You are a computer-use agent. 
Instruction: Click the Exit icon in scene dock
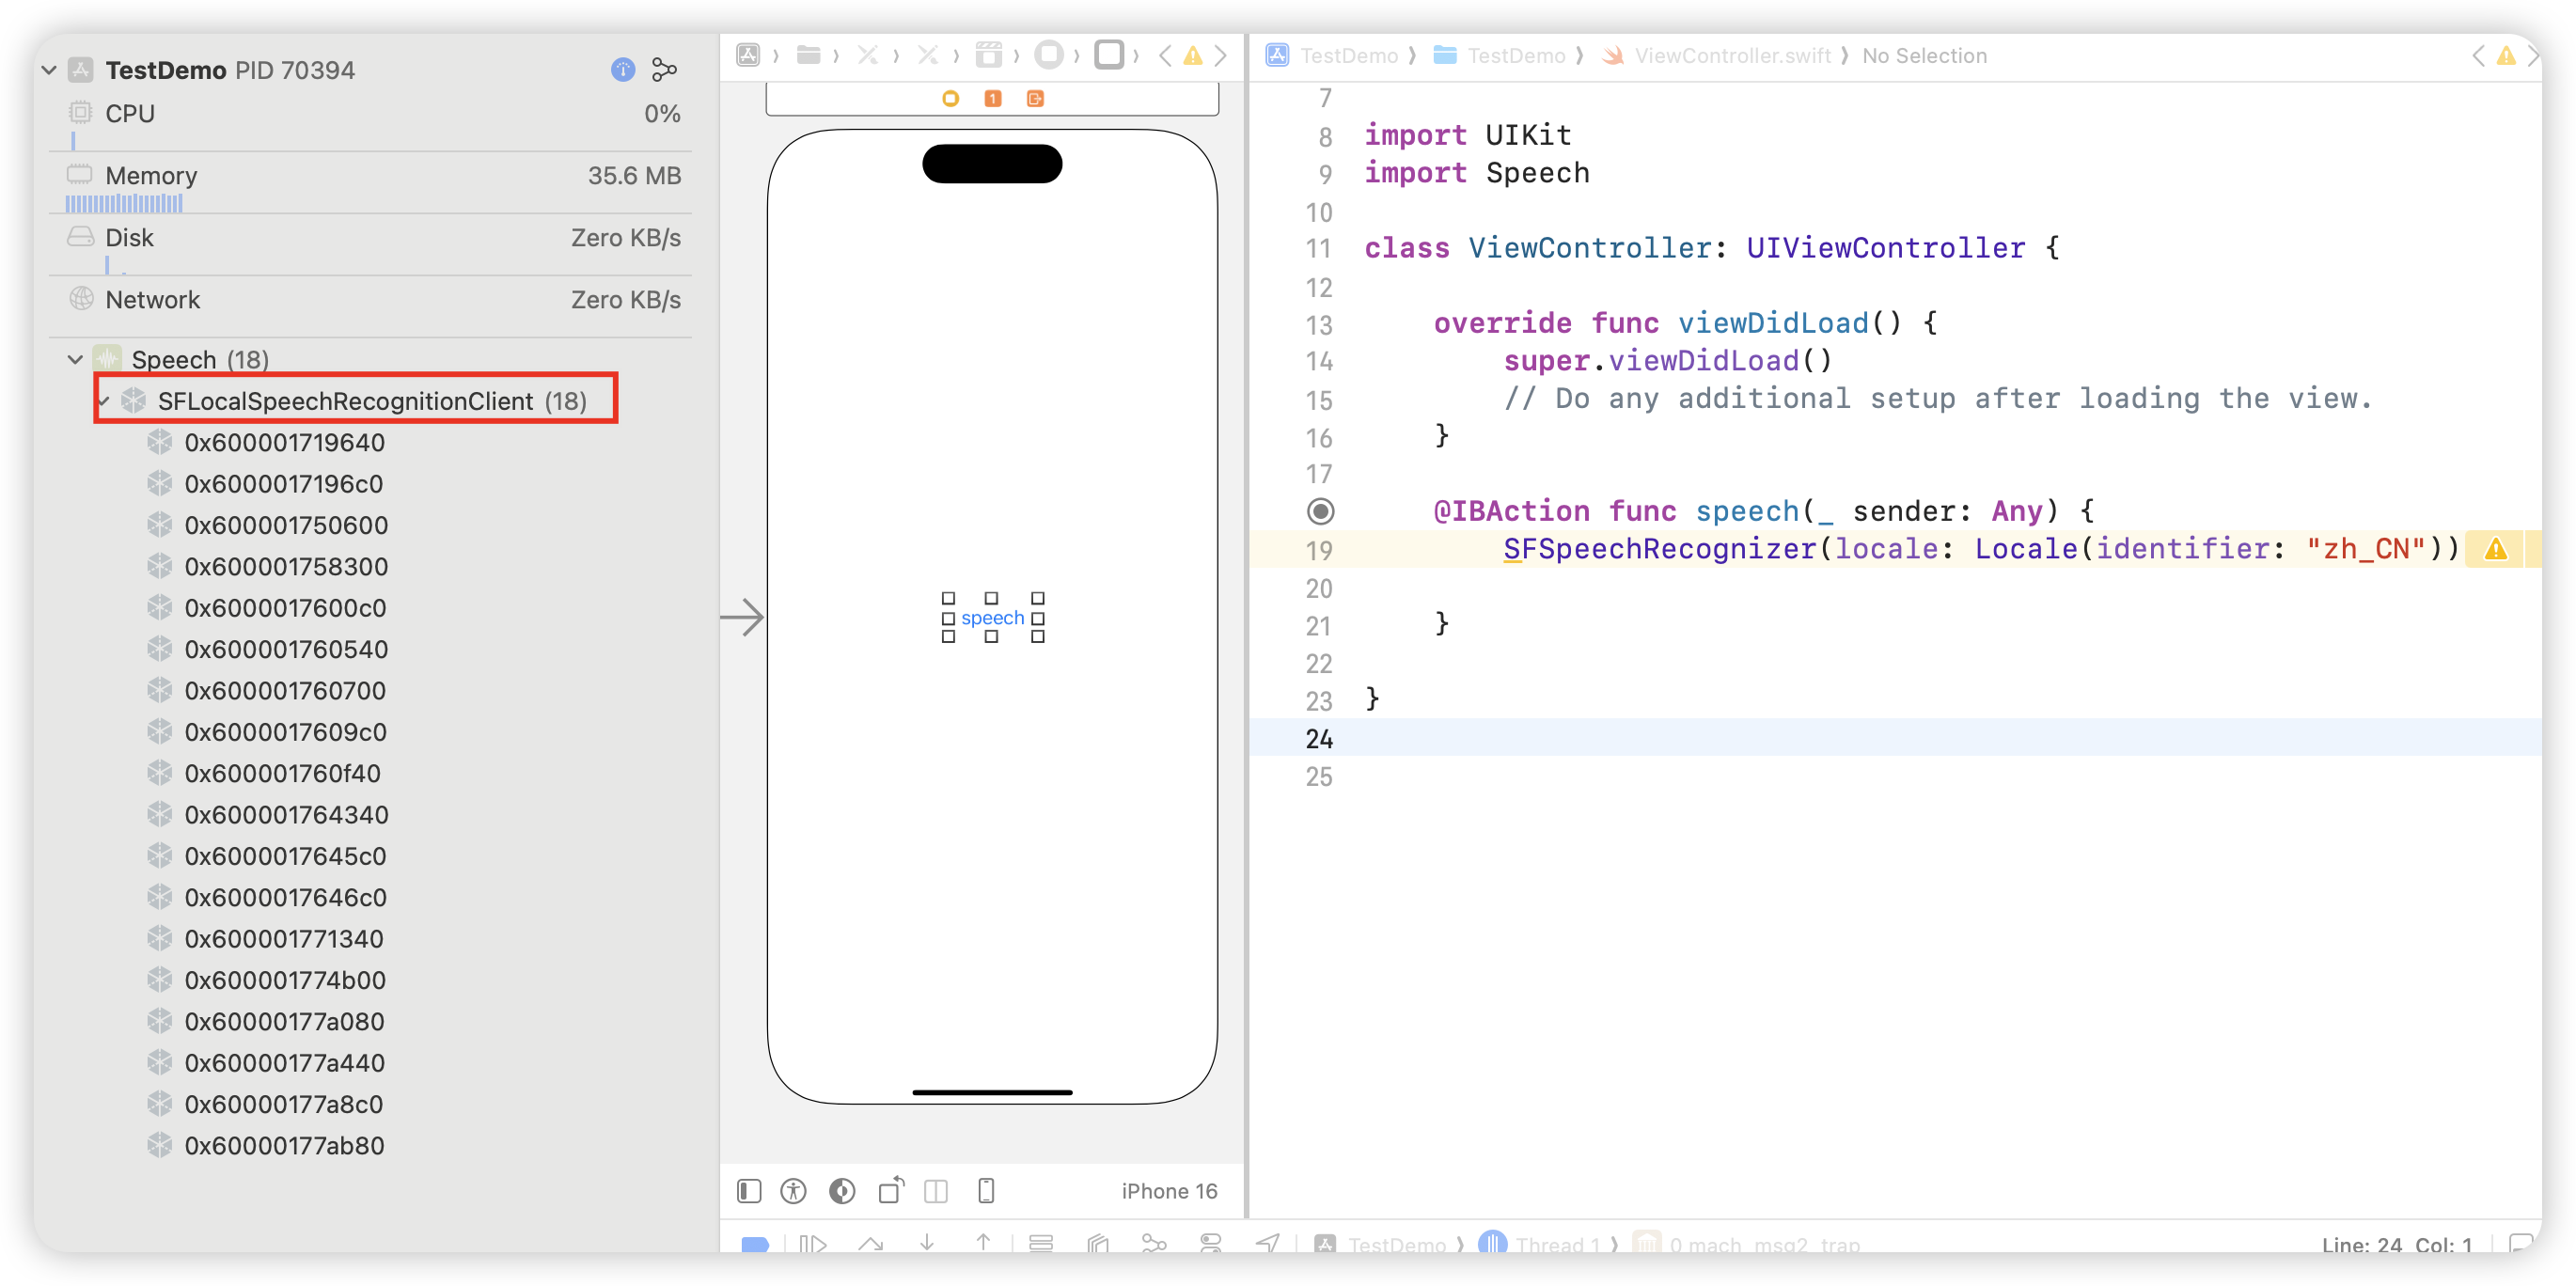[1035, 98]
